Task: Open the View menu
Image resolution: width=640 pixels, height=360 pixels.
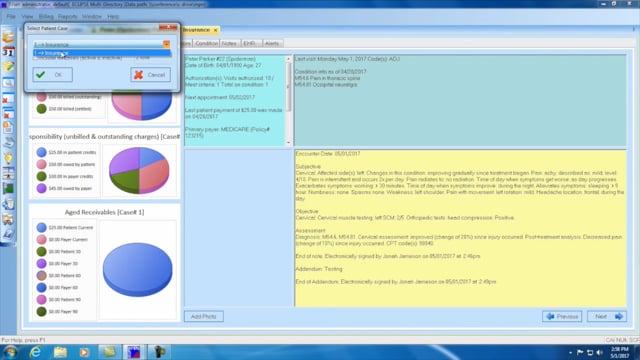Action: click(27, 17)
